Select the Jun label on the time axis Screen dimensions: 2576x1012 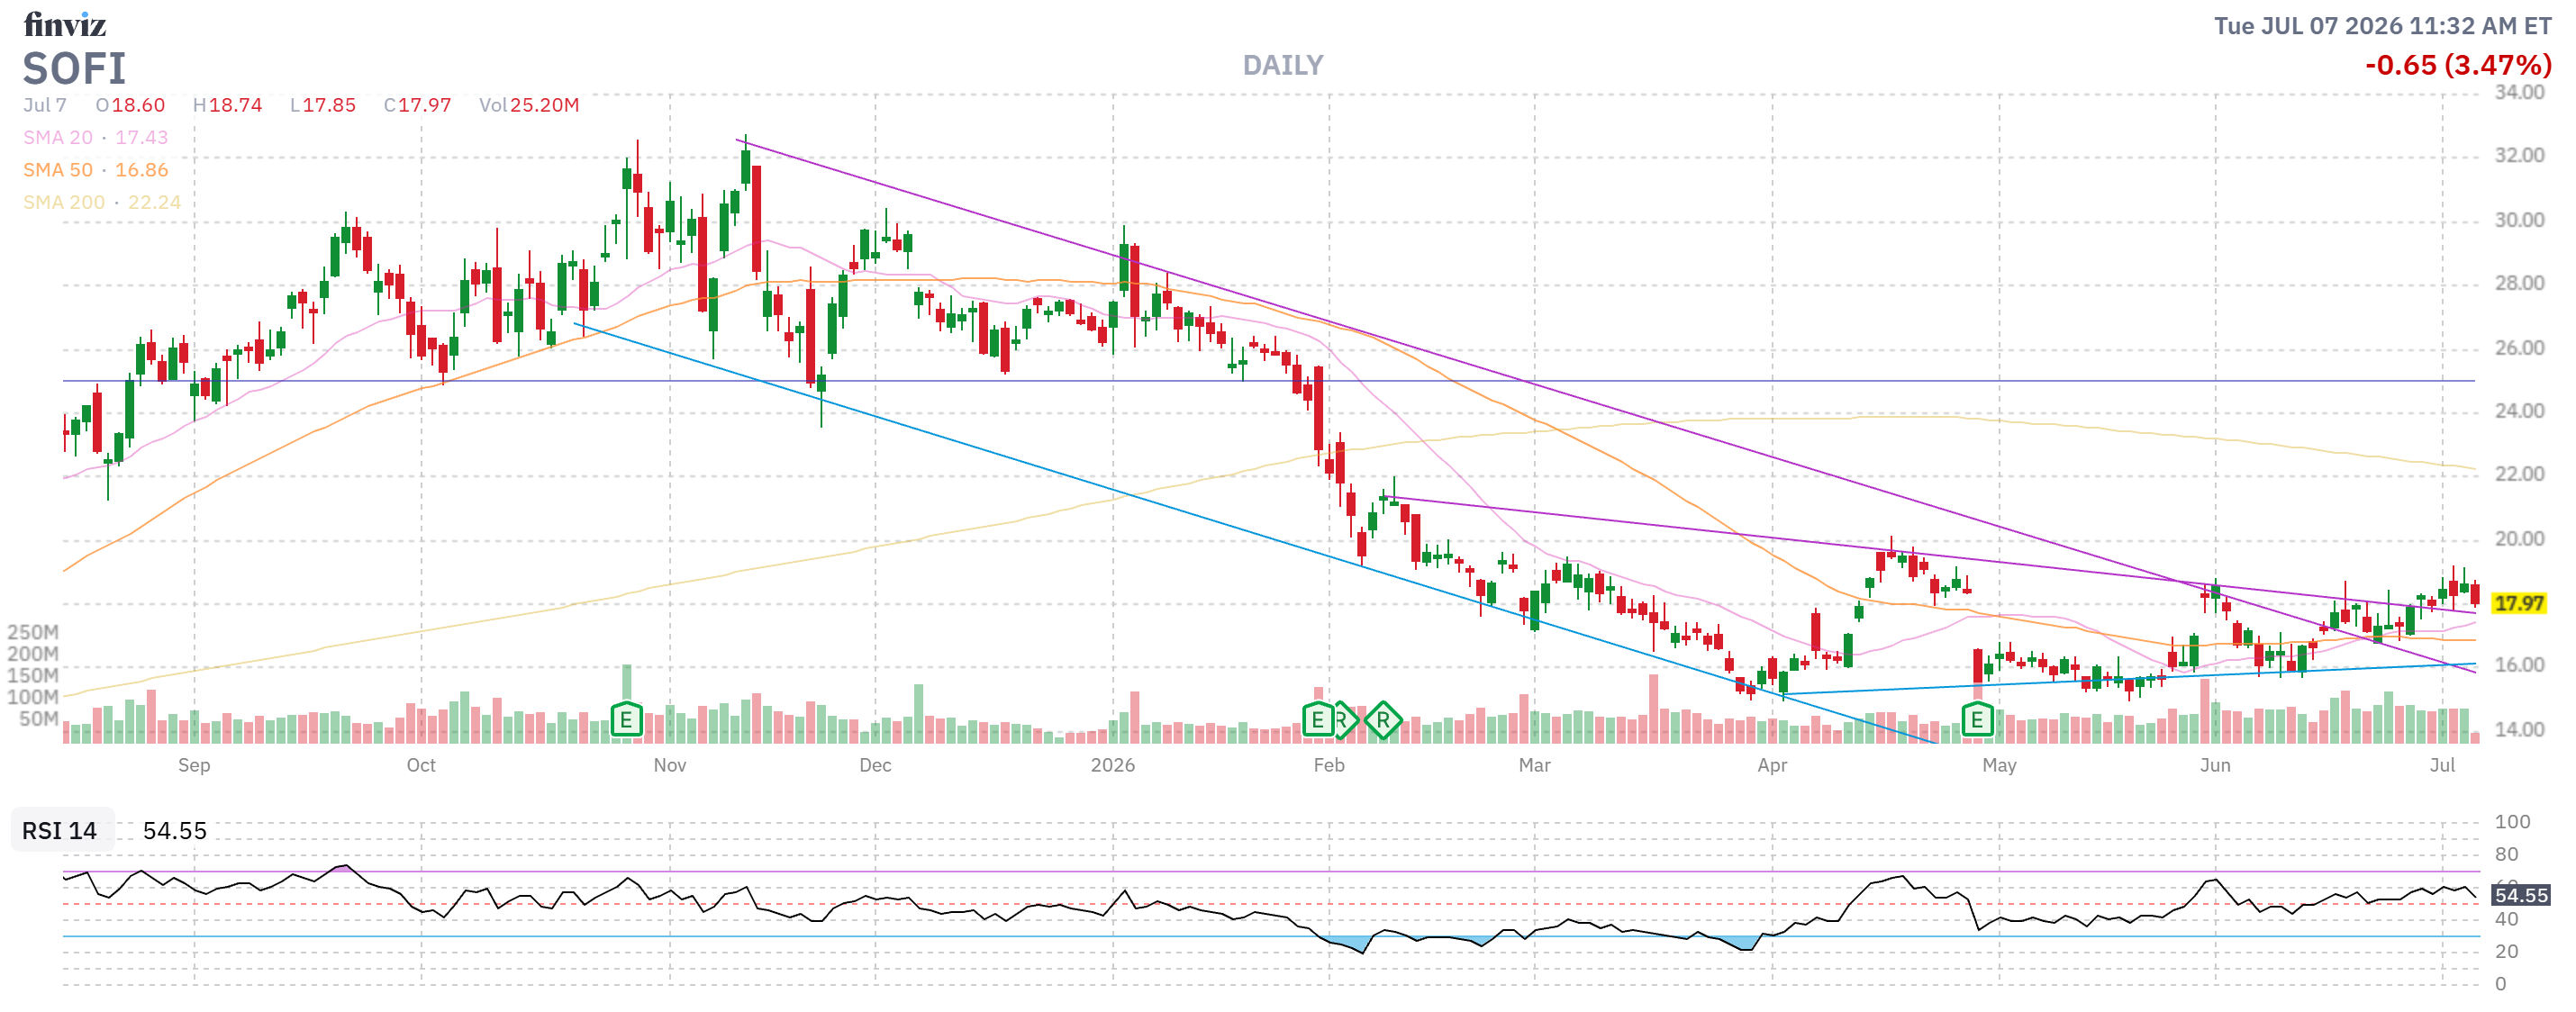click(x=2214, y=765)
